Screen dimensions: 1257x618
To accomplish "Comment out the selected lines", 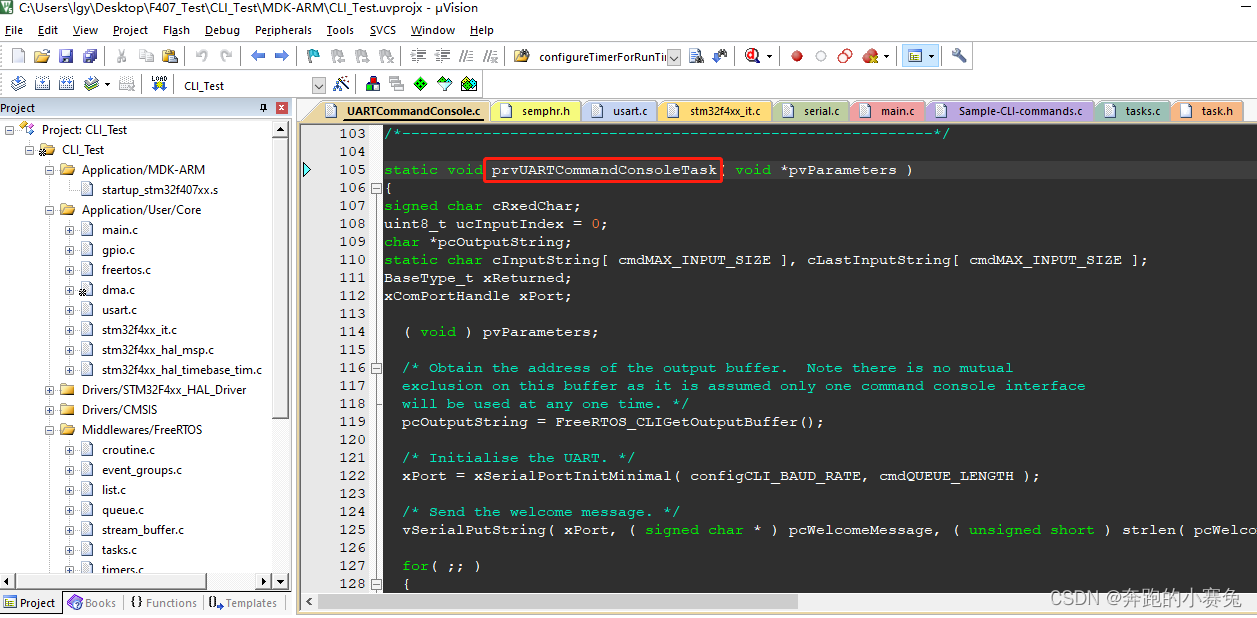I will point(466,56).
